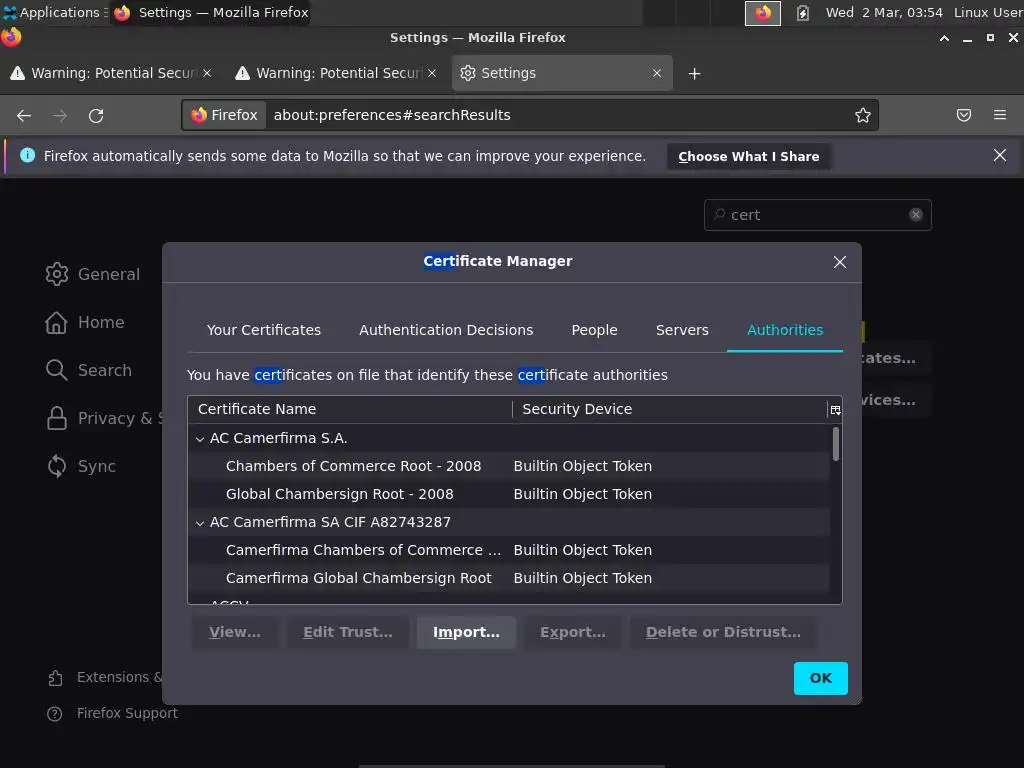Dismiss the data sharing notification bar
The height and width of the screenshot is (768, 1024).
tap(999, 155)
